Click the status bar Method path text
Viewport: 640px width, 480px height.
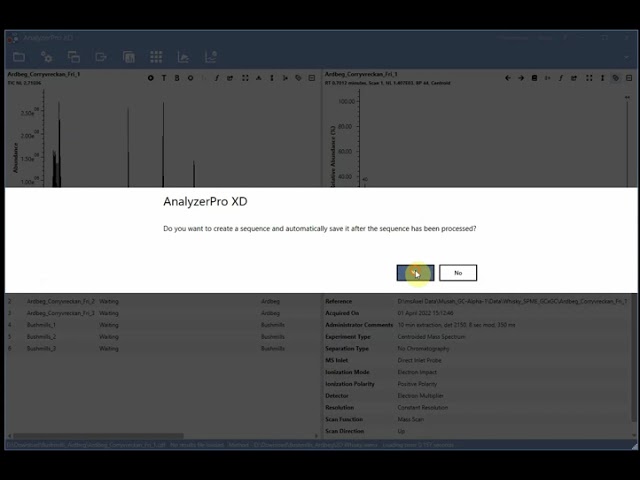(303, 445)
